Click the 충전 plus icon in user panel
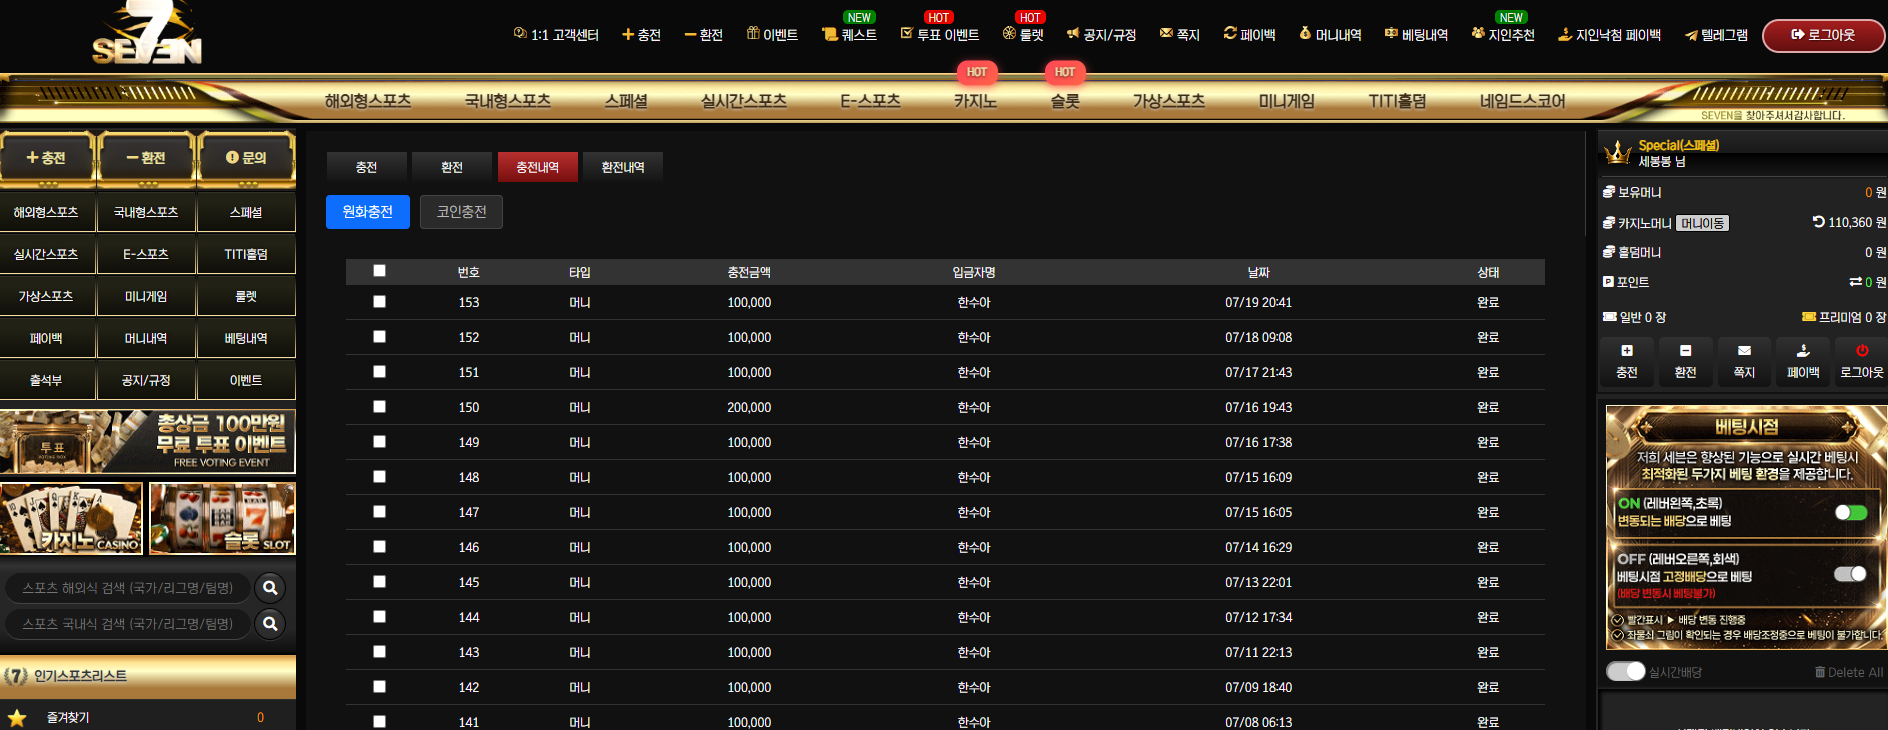This screenshot has width=1888, height=730. pyautogui.click(x=1627, y=351)
